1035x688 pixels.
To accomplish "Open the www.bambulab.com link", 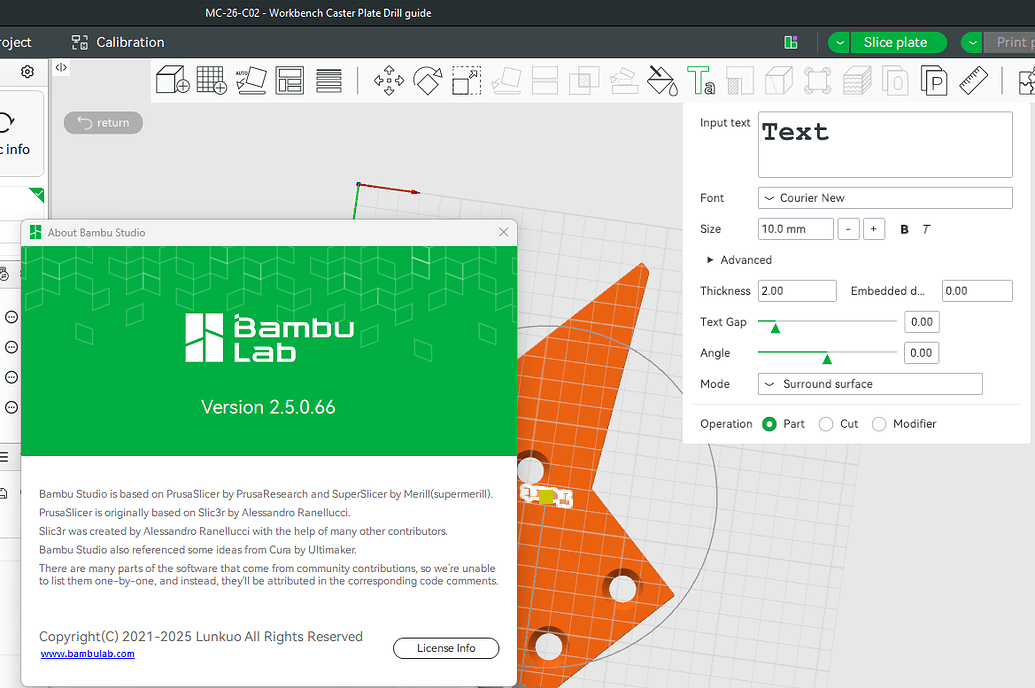I will click(88, 654).
